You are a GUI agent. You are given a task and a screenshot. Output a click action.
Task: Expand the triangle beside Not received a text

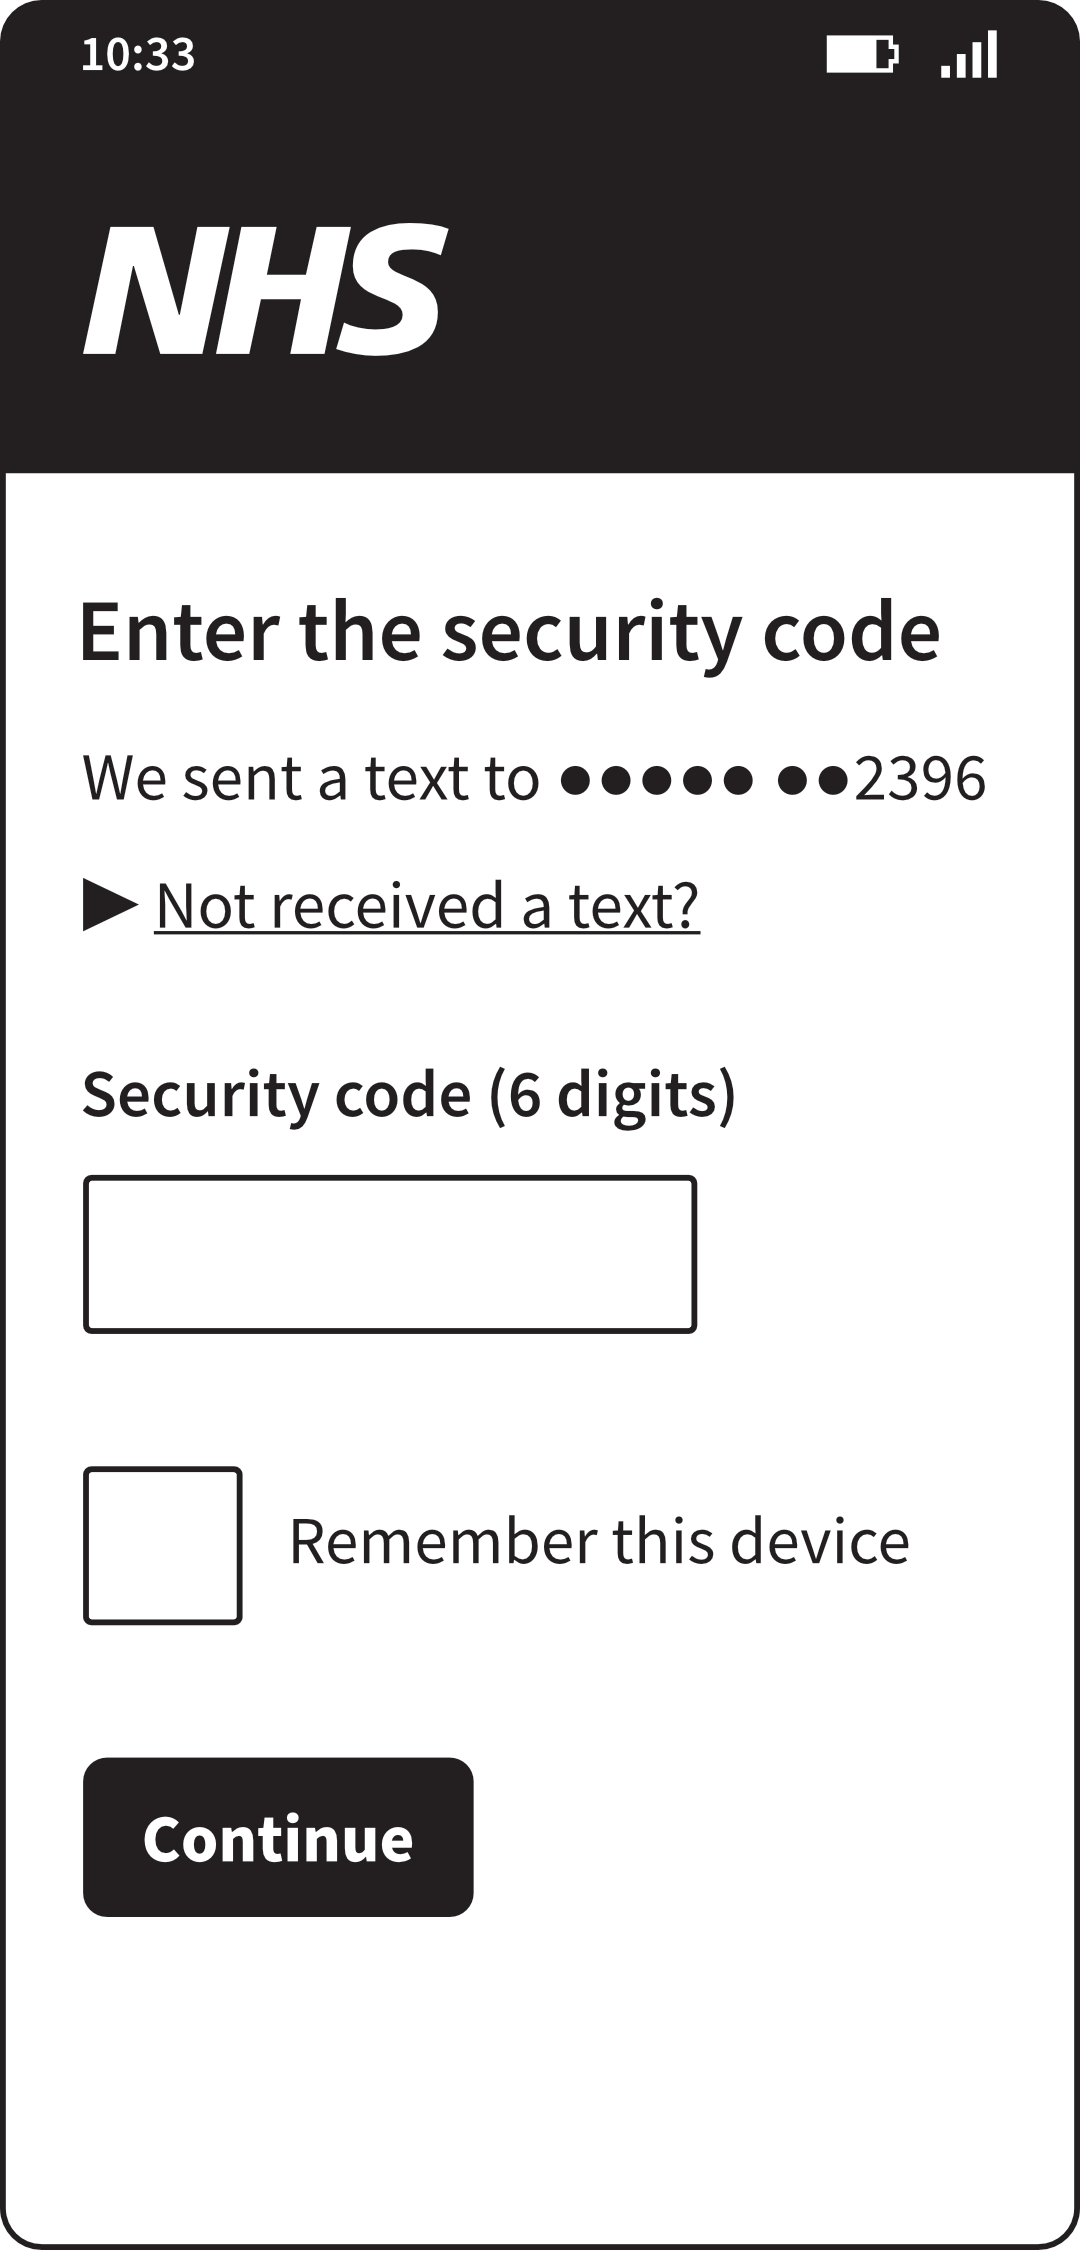coord(109,905)
